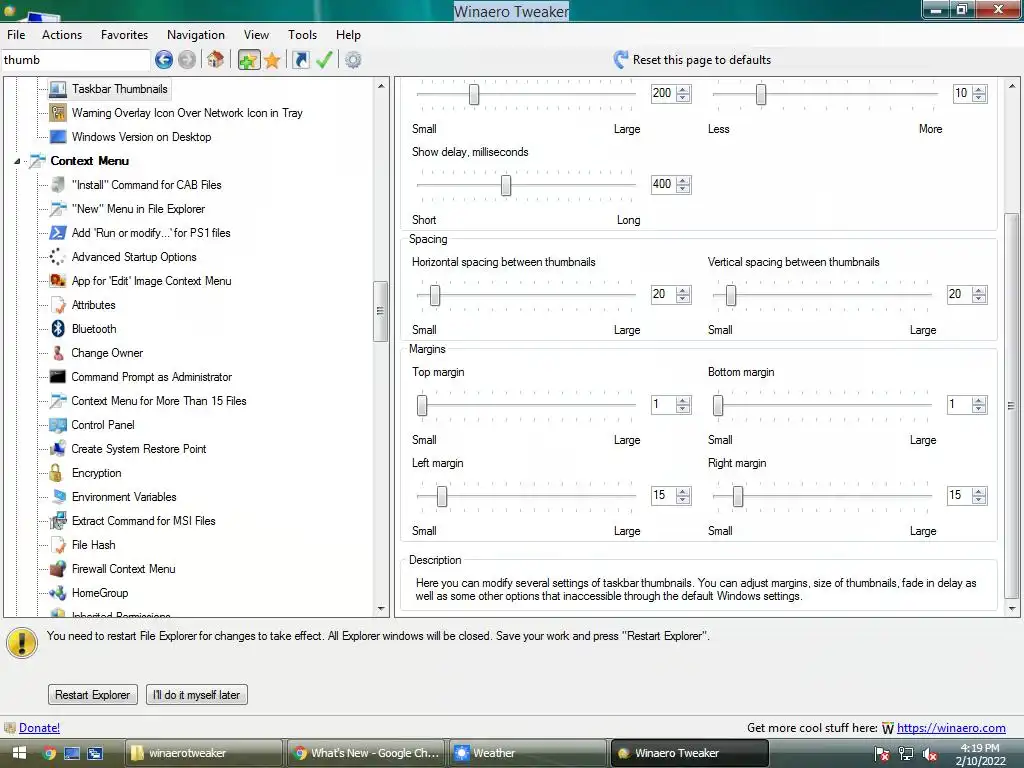Click the right panel scroll down arrow
1024x768 pixels.
(1012, 609)
